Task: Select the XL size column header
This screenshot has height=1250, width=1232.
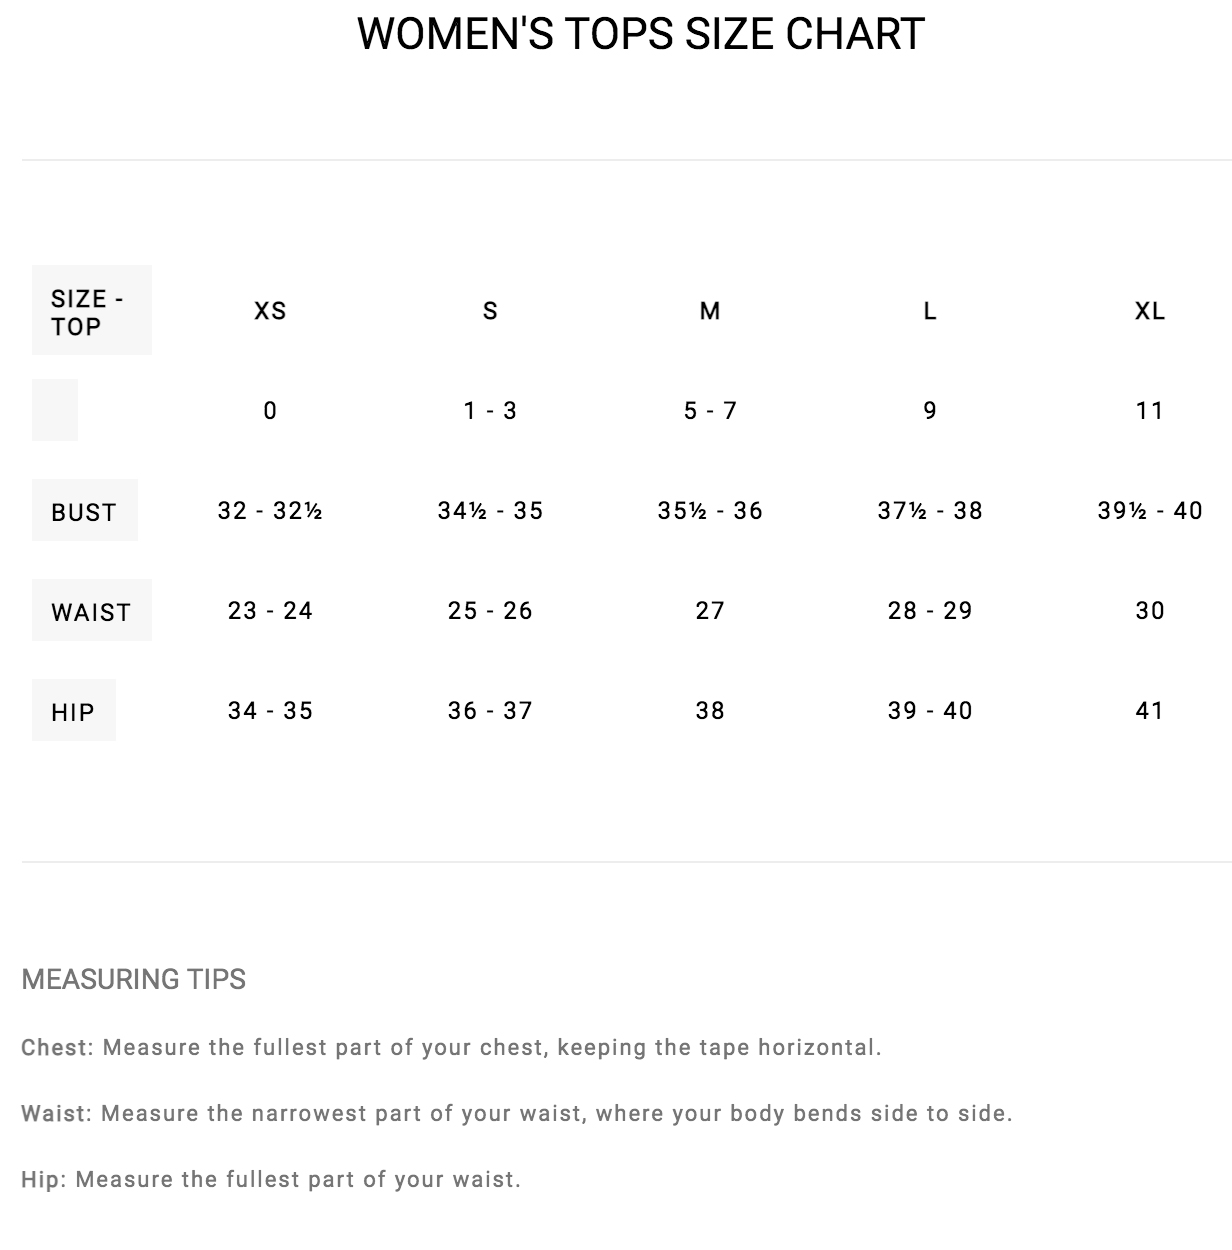Action: pyautogui.click(x=1150, y=311)
